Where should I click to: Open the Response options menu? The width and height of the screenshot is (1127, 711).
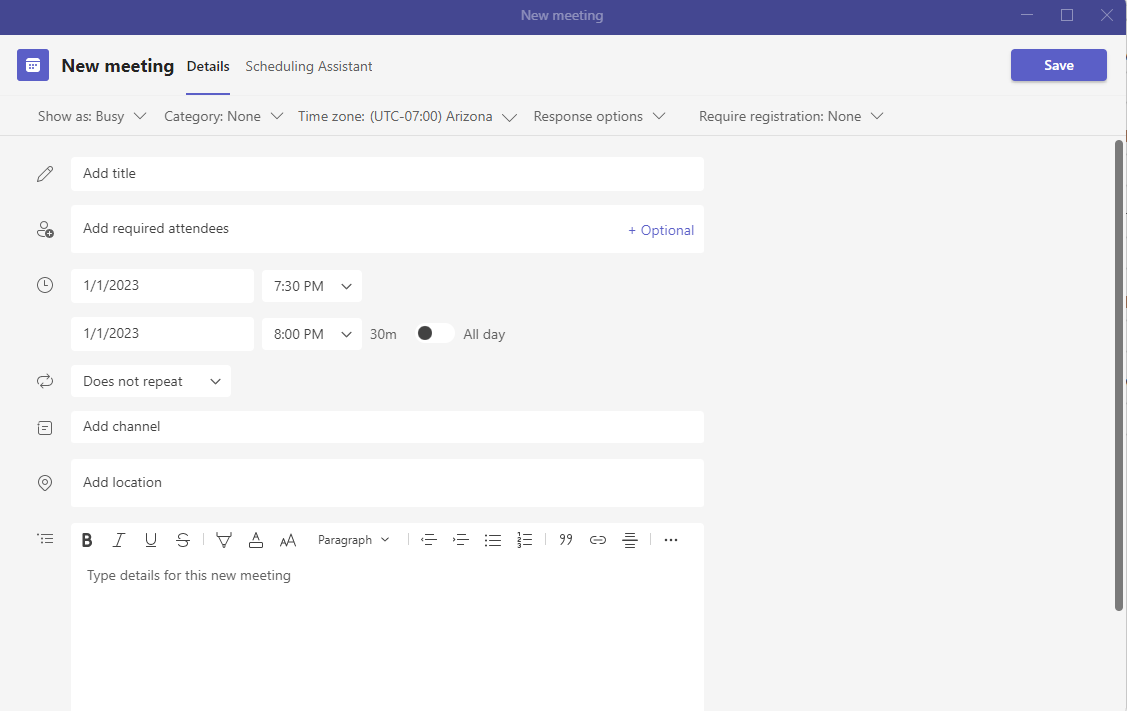599,117
